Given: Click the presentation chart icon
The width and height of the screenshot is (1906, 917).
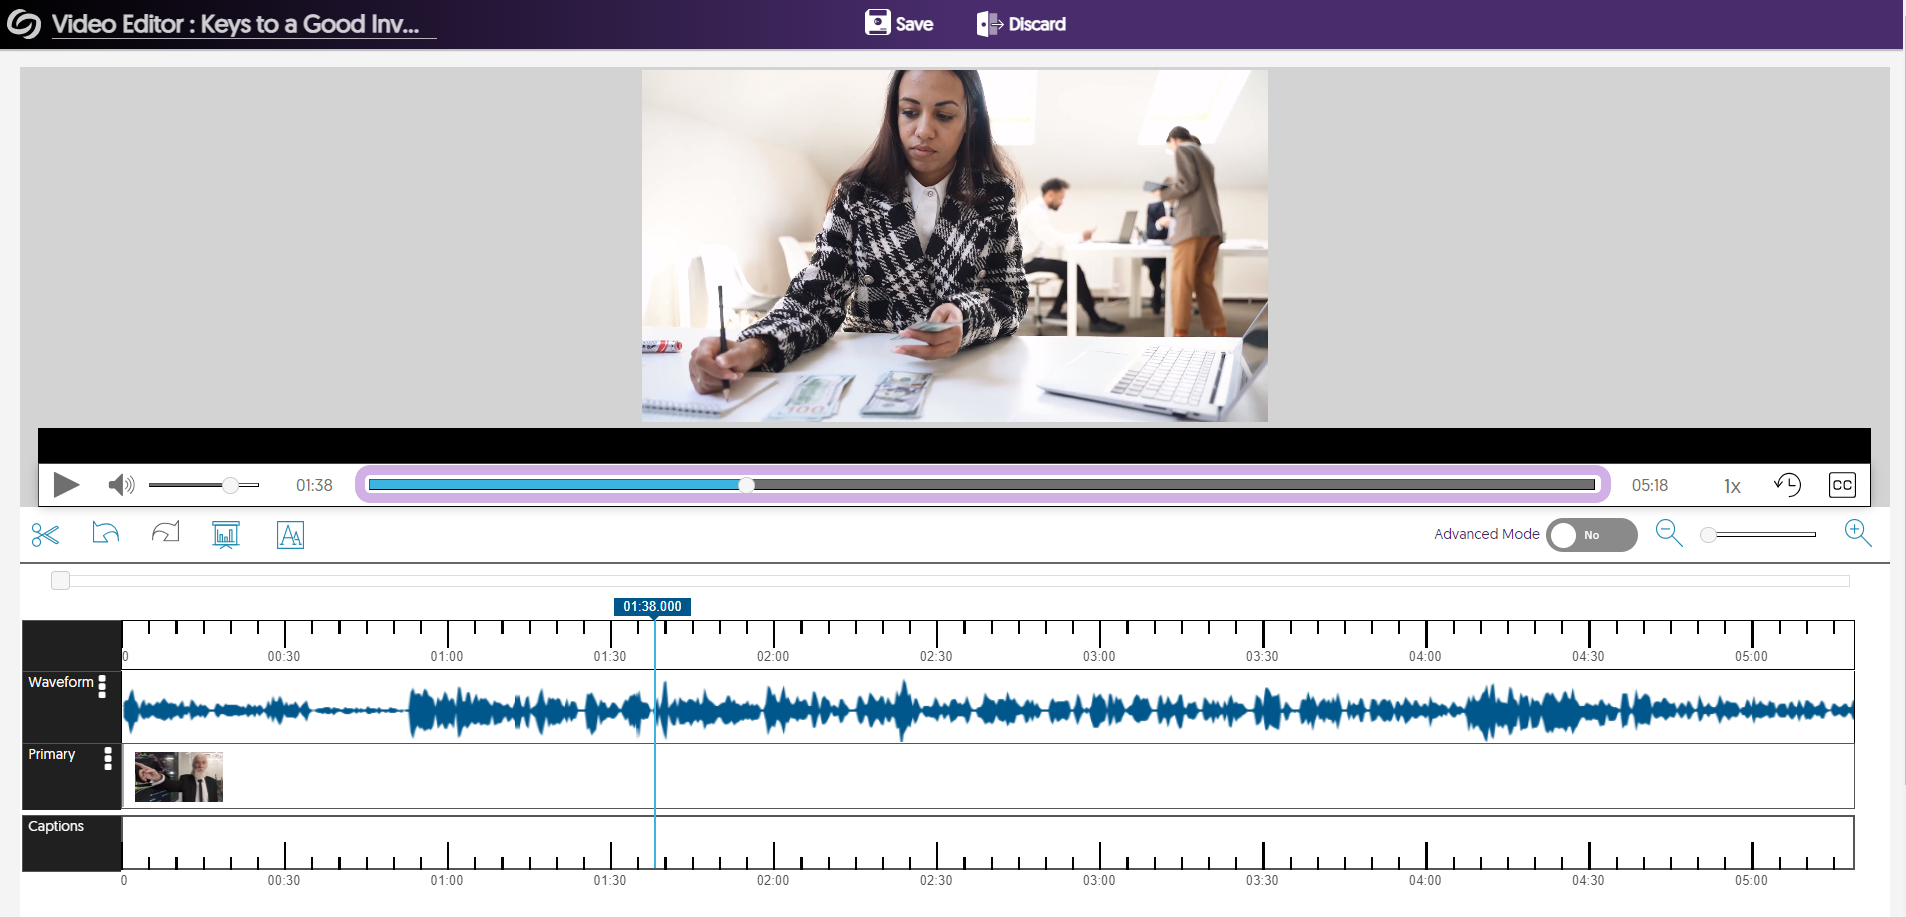Looking at the screenshot, I should 226,535.
